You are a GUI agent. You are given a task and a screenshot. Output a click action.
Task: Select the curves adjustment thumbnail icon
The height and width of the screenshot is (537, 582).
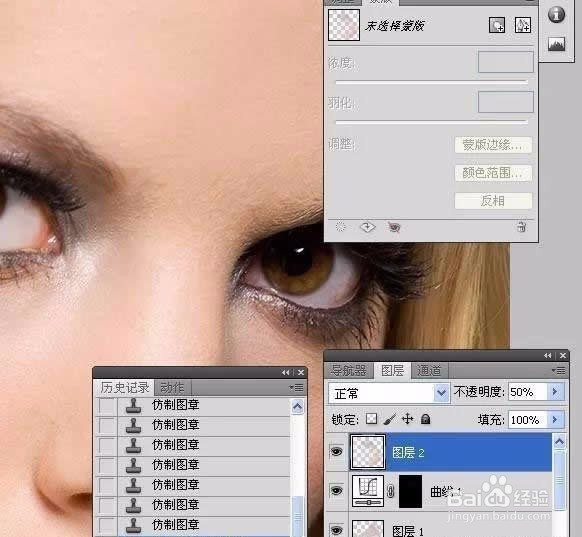(x=368, y=491)
